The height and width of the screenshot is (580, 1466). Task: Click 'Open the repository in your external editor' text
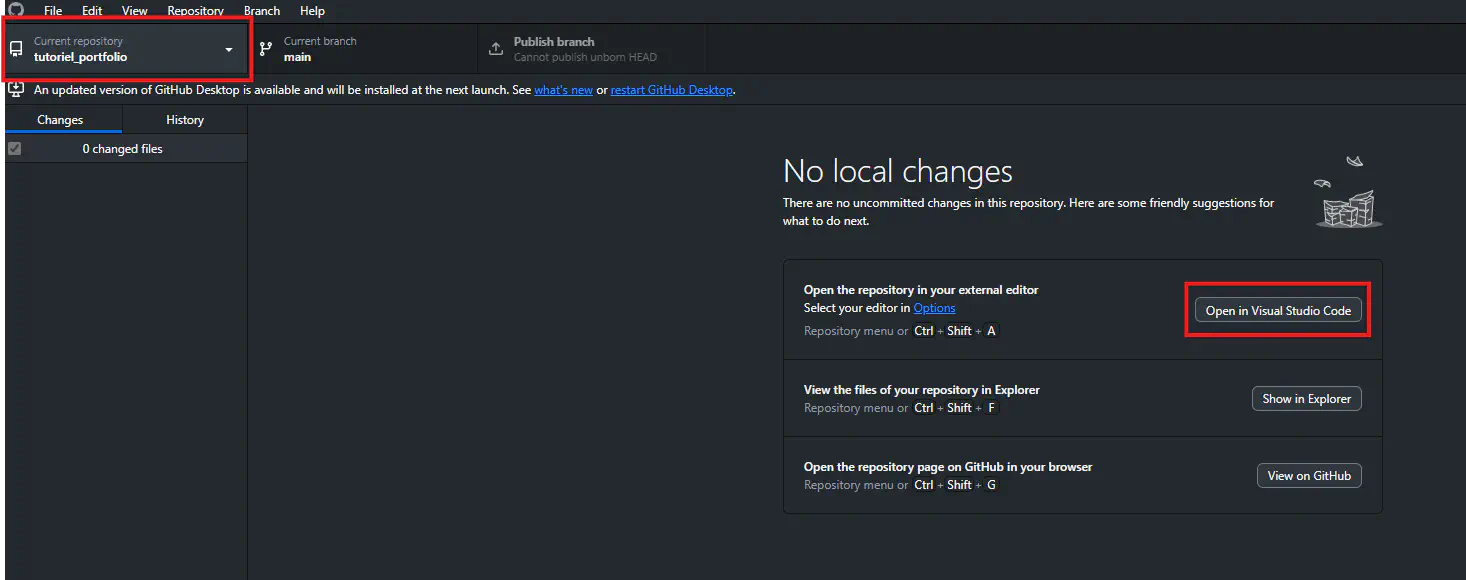[x=921, y=290]
